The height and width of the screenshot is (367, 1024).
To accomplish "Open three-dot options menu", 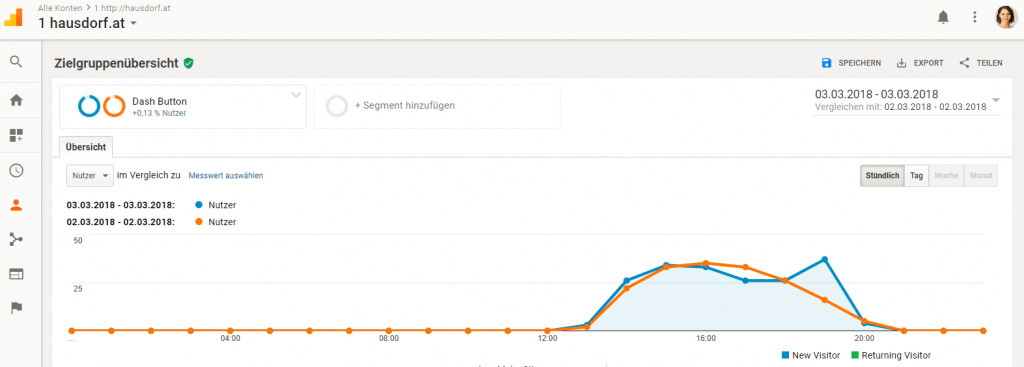I will (x=974, y=18).
